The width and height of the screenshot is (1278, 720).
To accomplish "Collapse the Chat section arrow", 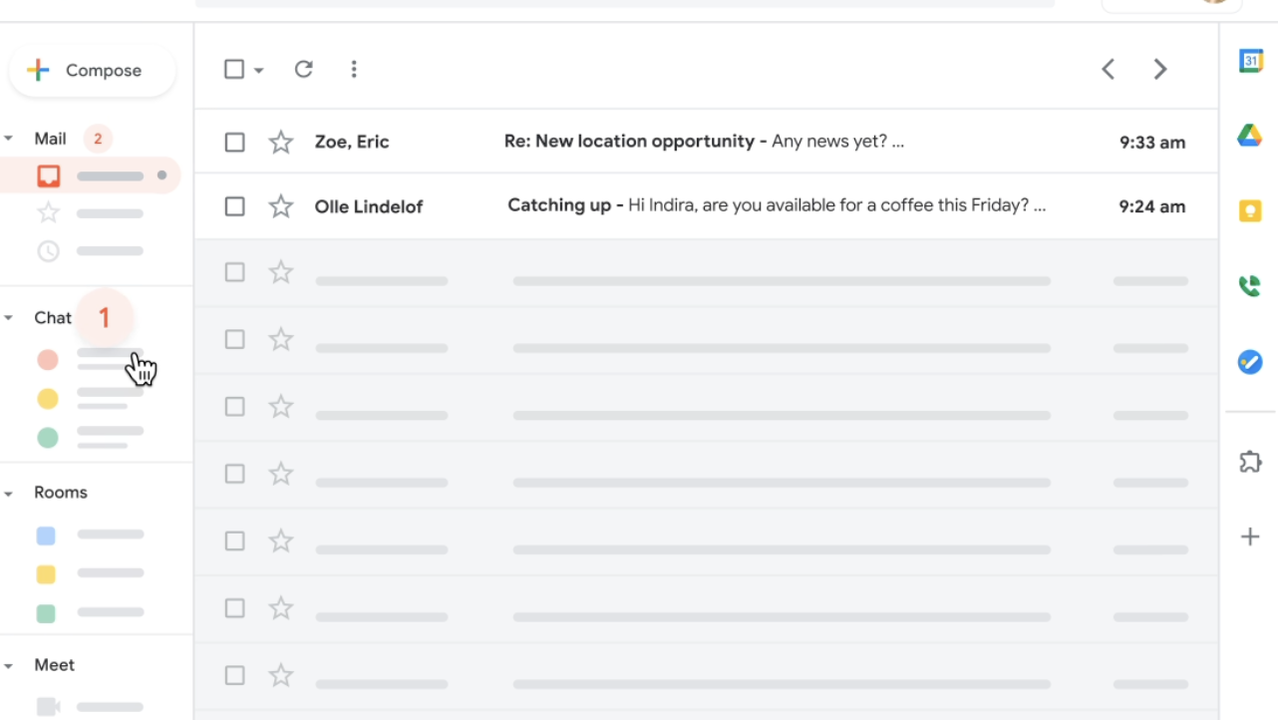I will 9,318.
